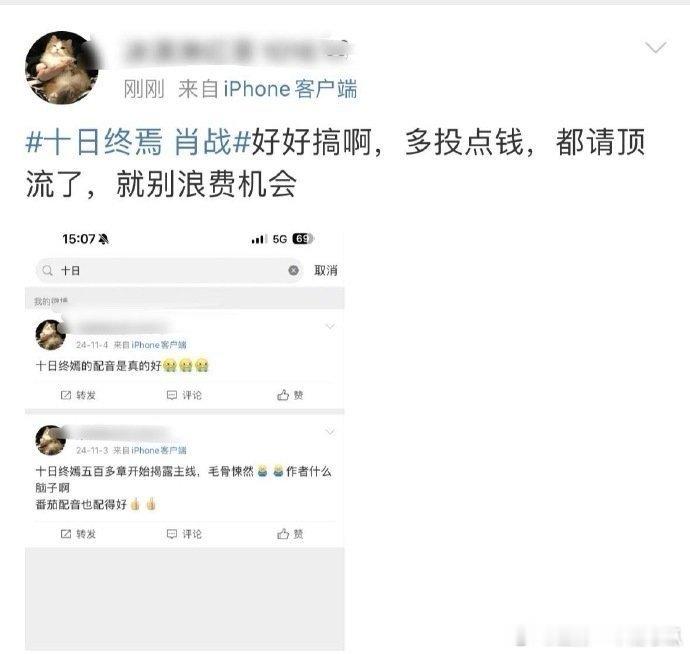This screenshot has width=690, height=654.
Task: Repost (转发) the 24-11-3 post
Action: coord(78,534)
